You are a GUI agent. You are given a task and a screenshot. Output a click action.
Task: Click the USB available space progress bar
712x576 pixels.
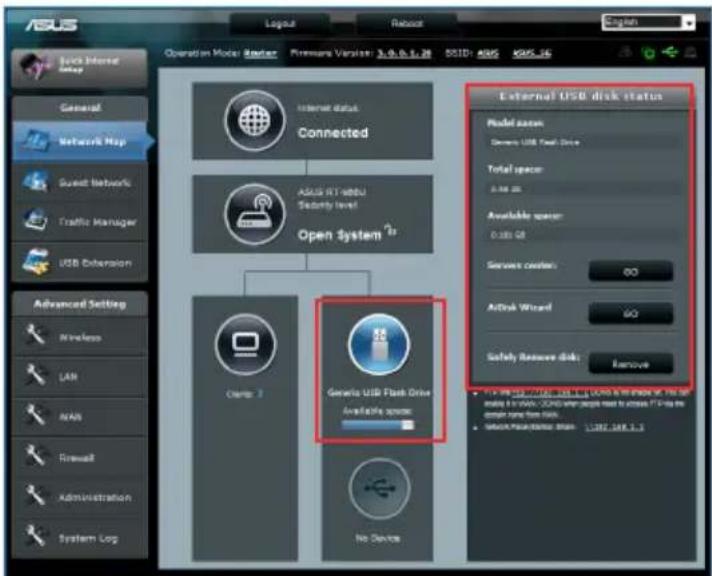[x=378, y=425]
